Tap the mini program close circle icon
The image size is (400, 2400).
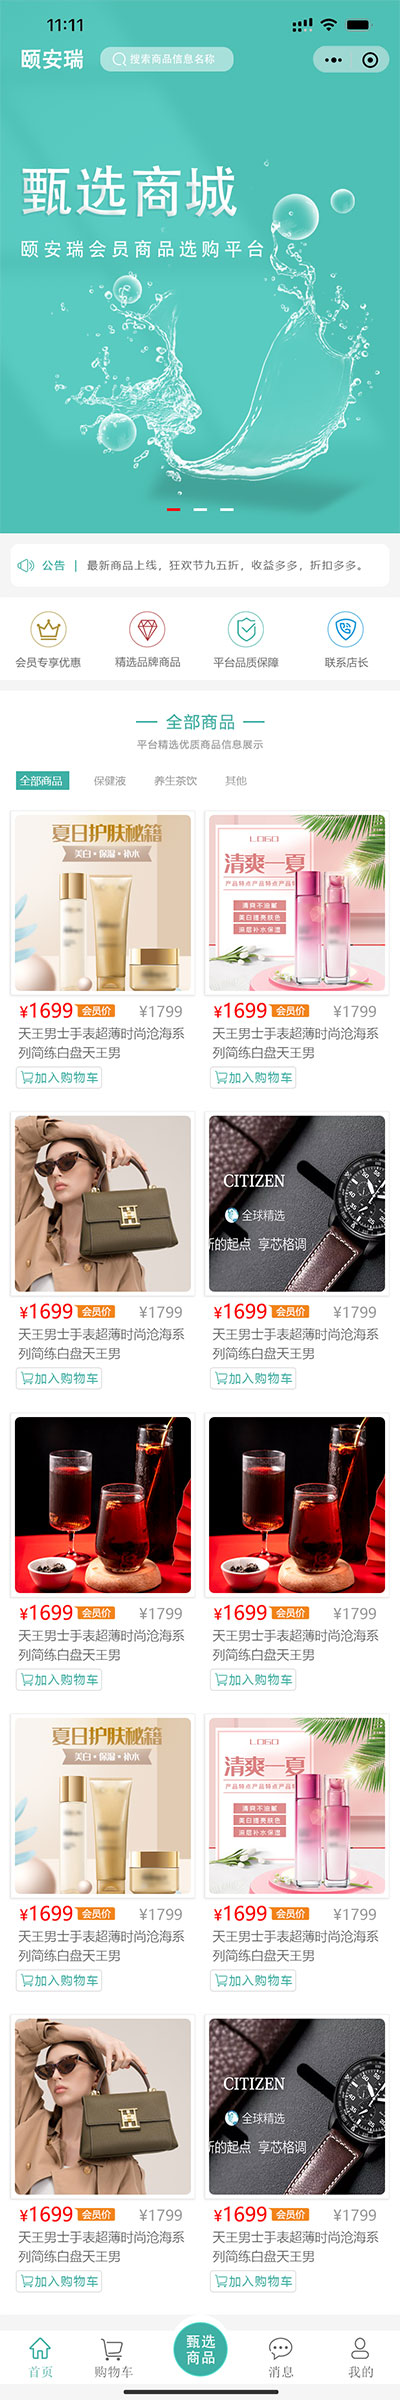370,60
